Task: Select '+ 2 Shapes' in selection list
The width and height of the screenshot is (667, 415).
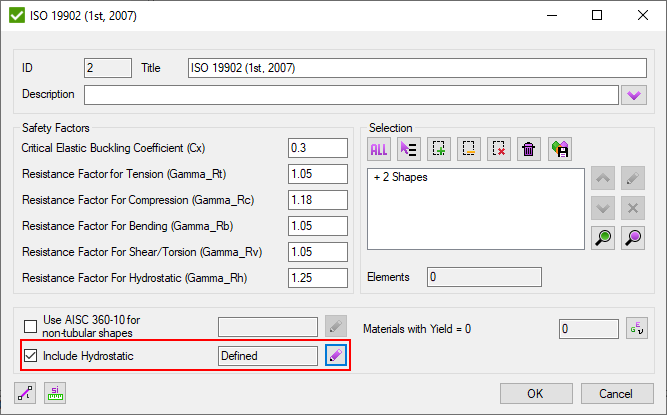Action: coord(401,177)
